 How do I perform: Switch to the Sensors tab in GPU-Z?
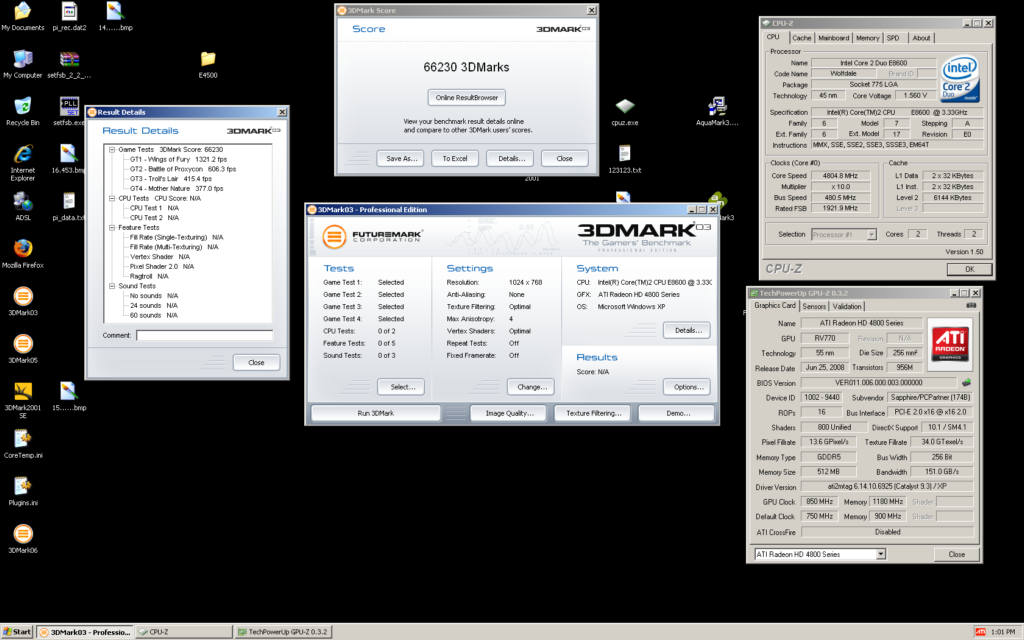point(814,306)
